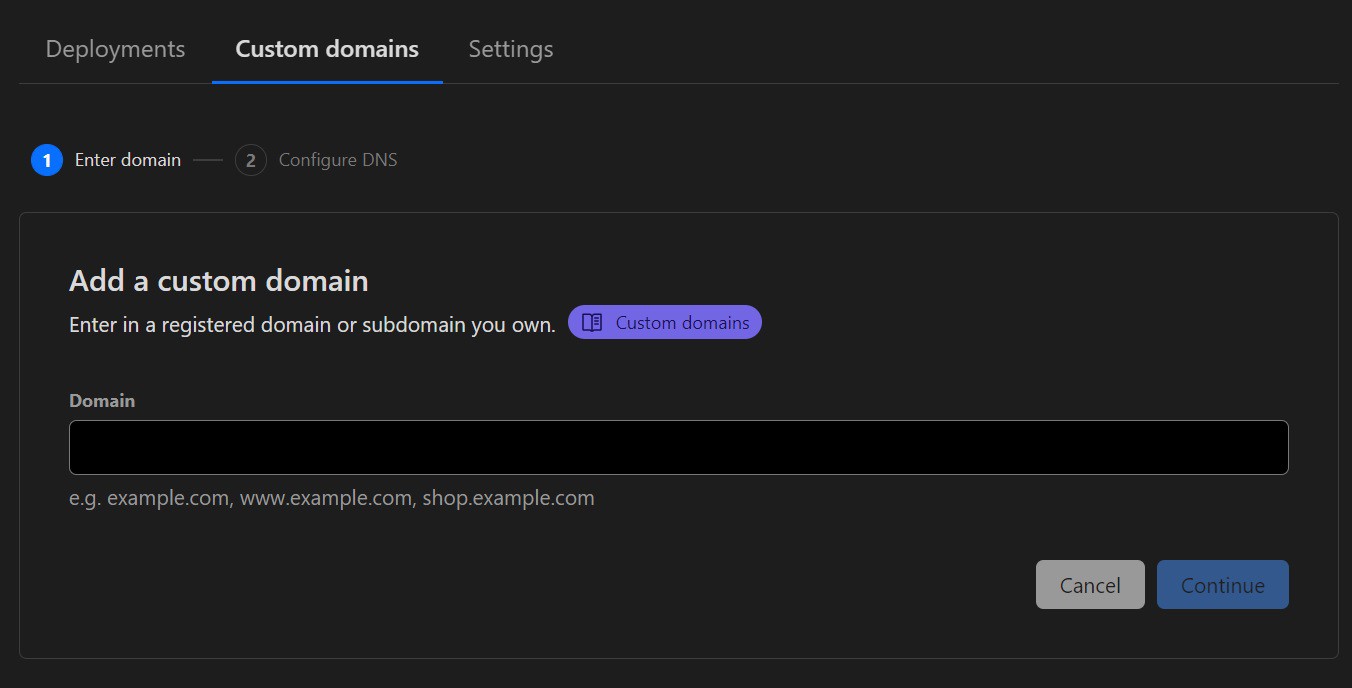Click the step 2 Configure DNS circle indicator

[250, 160]
